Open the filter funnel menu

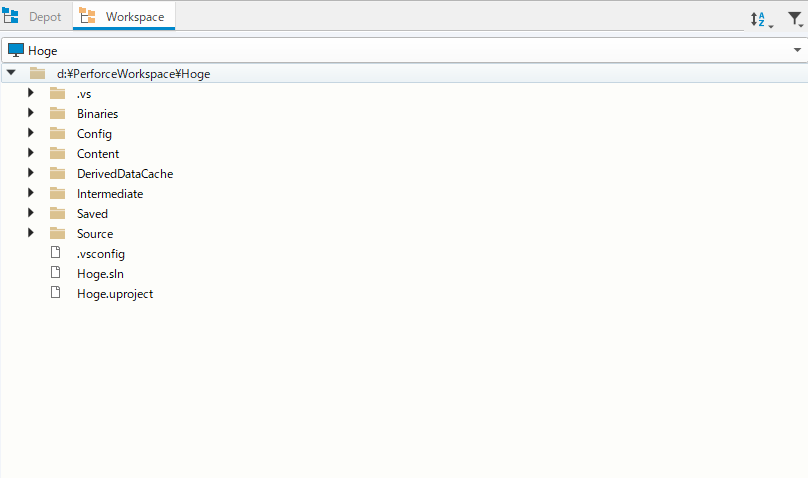point(795,20)
